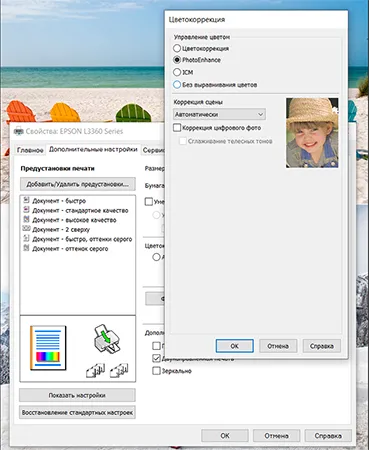Confirm Цветокоррекция dialog with OK
This screenshot has width=369, height=450.
click(x=235, y=346)
